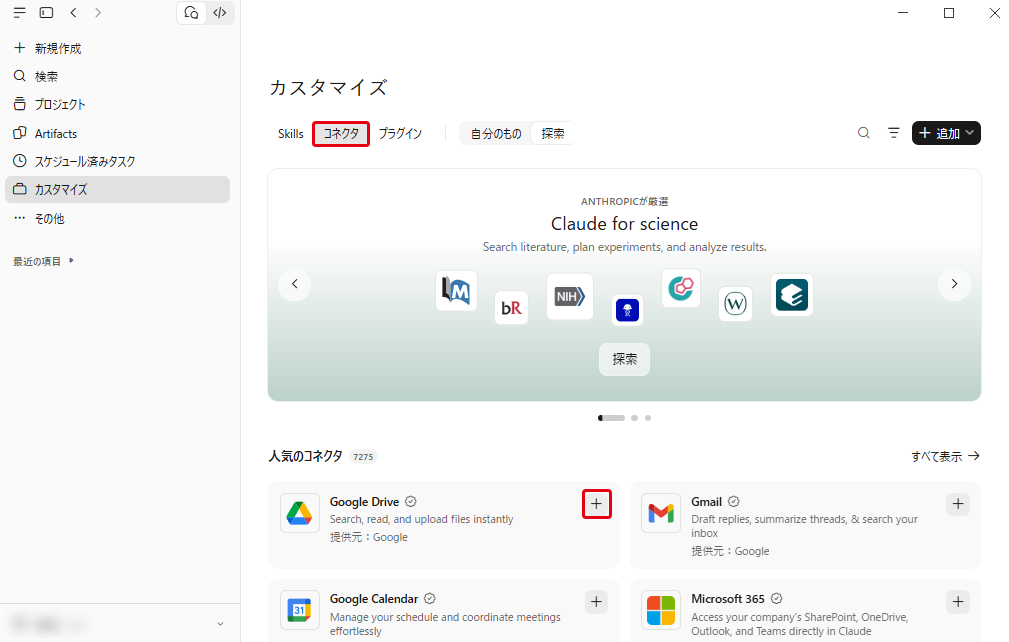Click the Google Calendar logo
Image resolution: width=1009 pixels, height=642 pixels.
300,610
